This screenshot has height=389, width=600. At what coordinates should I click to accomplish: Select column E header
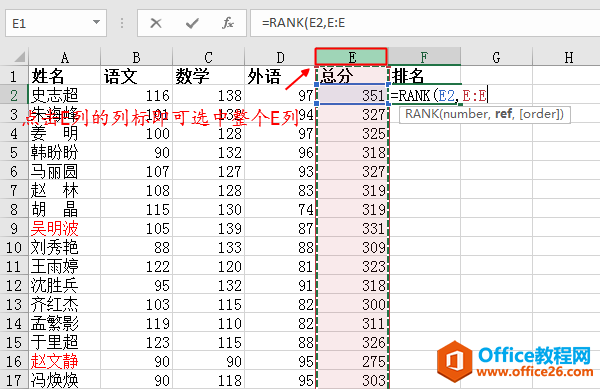tap(351, 57)
